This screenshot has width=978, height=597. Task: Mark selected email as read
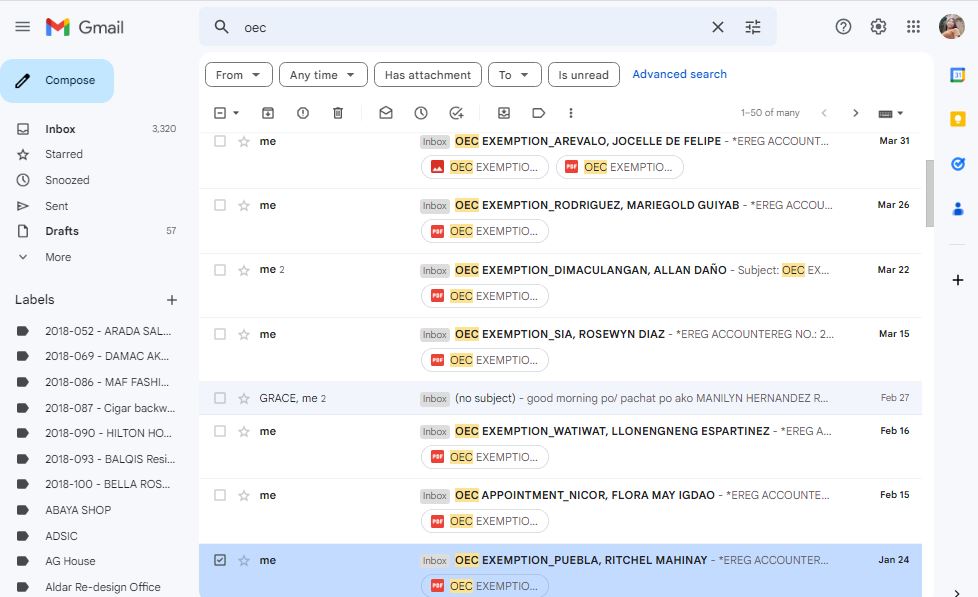(385, 113)
